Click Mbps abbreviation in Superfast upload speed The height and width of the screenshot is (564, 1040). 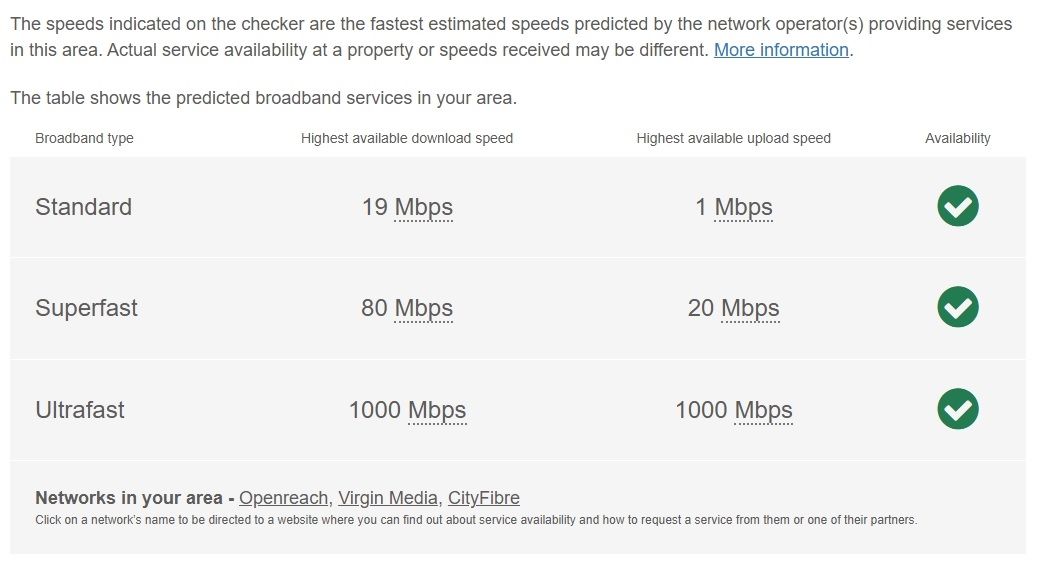(x=750, y=308)
